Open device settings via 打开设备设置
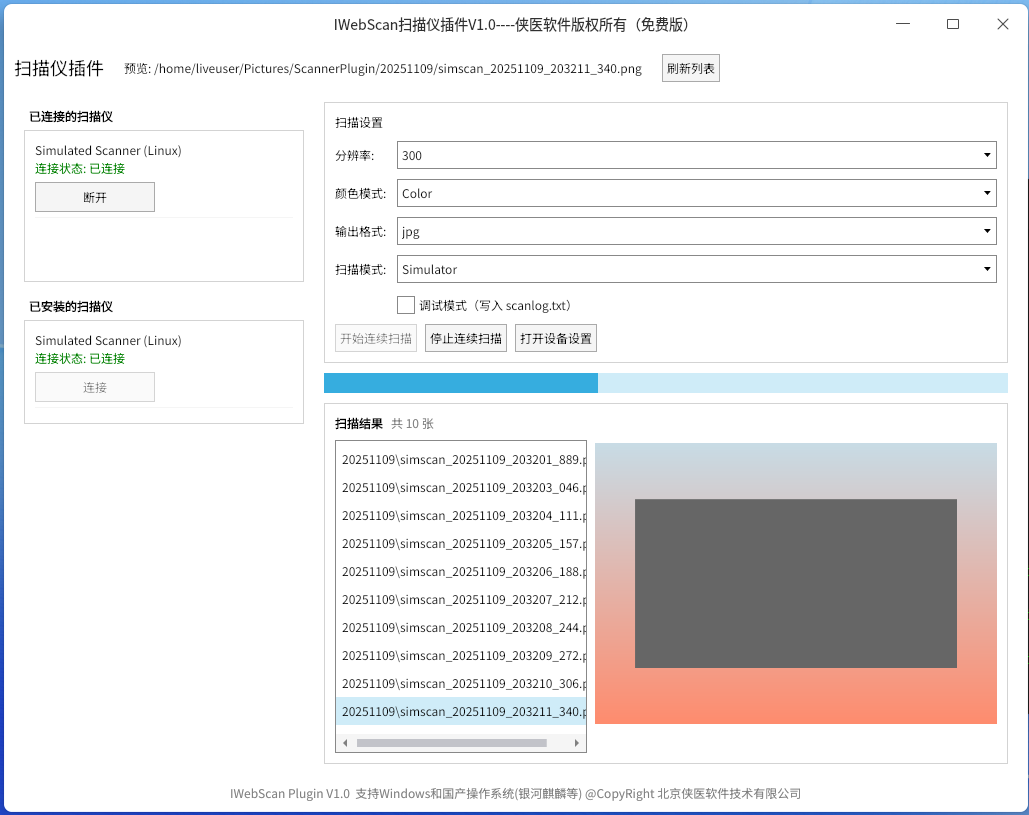The image size is (1029, 815). [x=556, y=338]
